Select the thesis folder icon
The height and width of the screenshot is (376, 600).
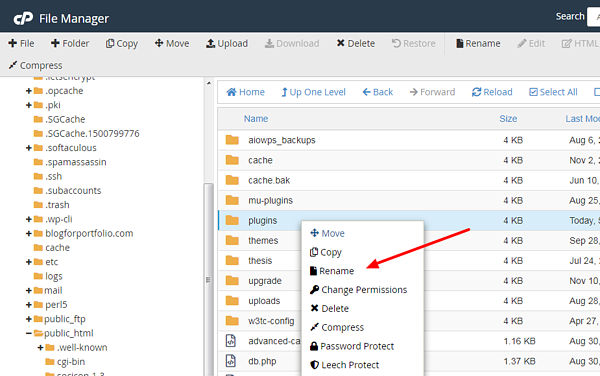click(x=232, y=260)
